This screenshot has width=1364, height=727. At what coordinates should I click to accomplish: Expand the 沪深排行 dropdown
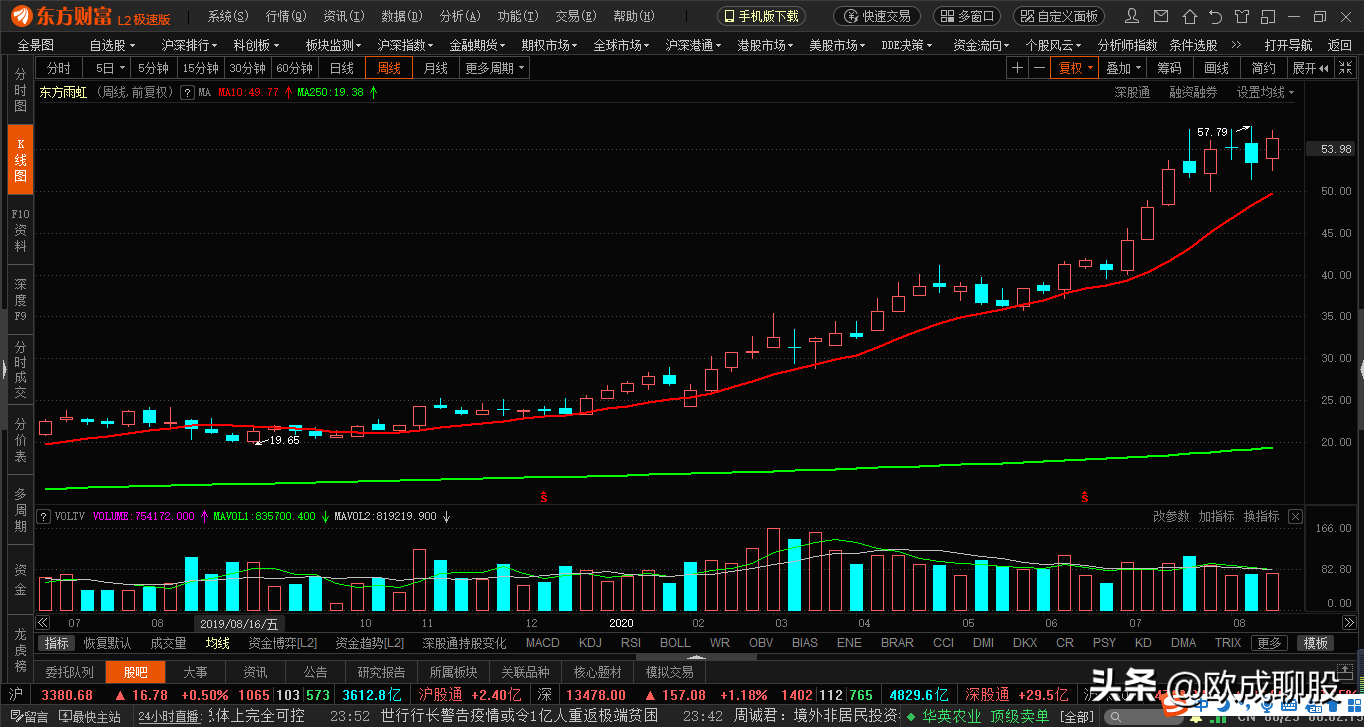click(190, 45)
